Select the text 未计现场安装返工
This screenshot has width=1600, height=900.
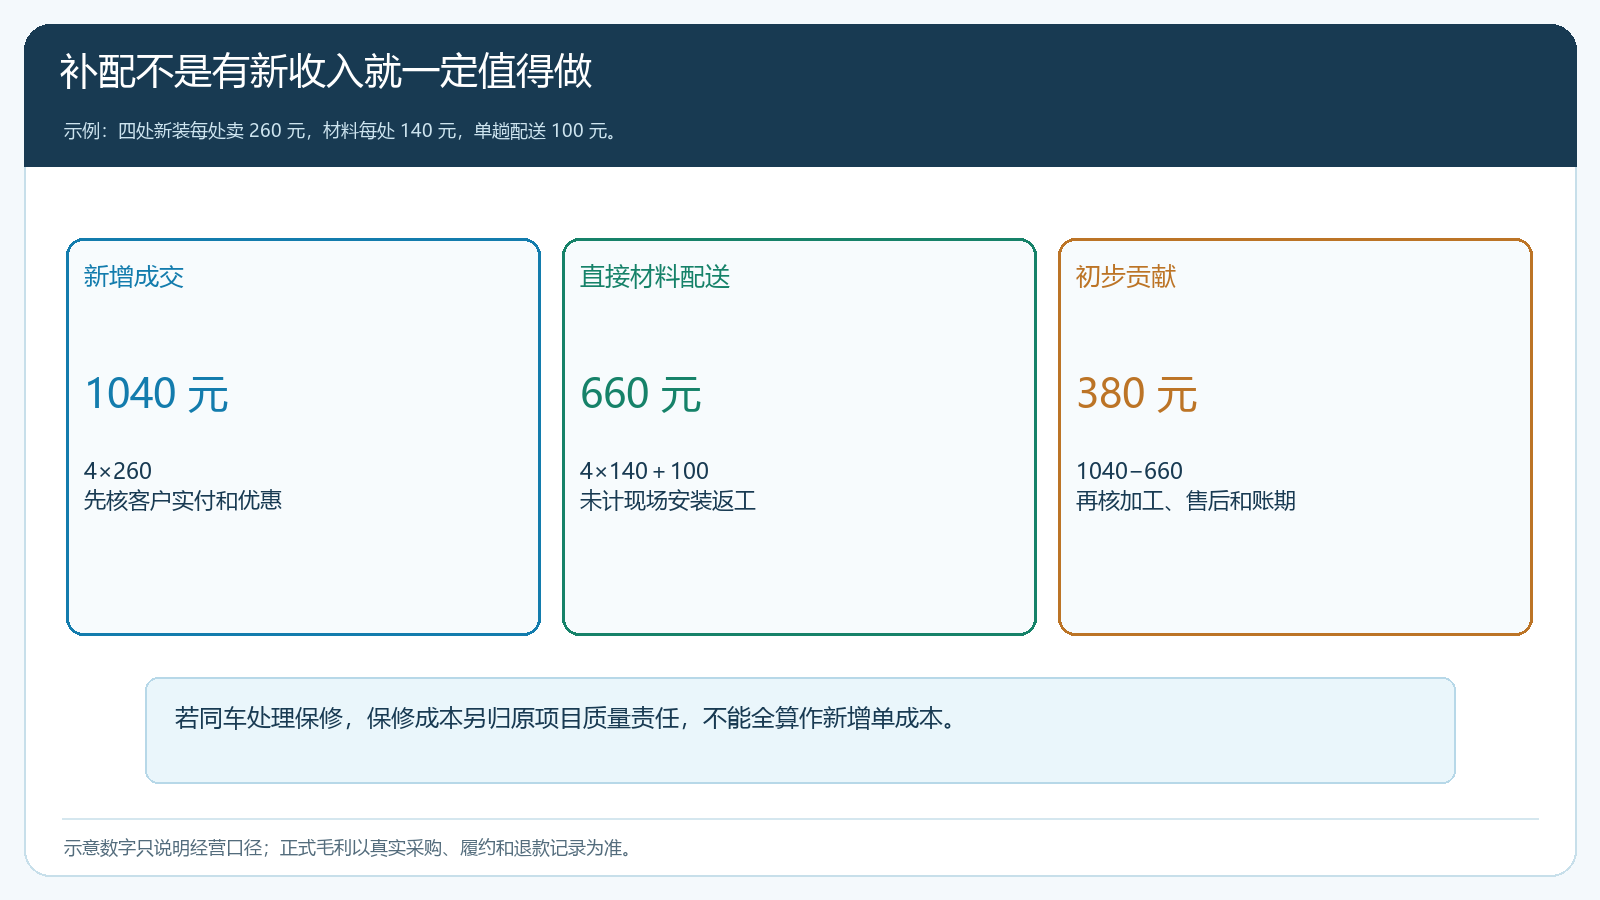[x=668, y=501]
